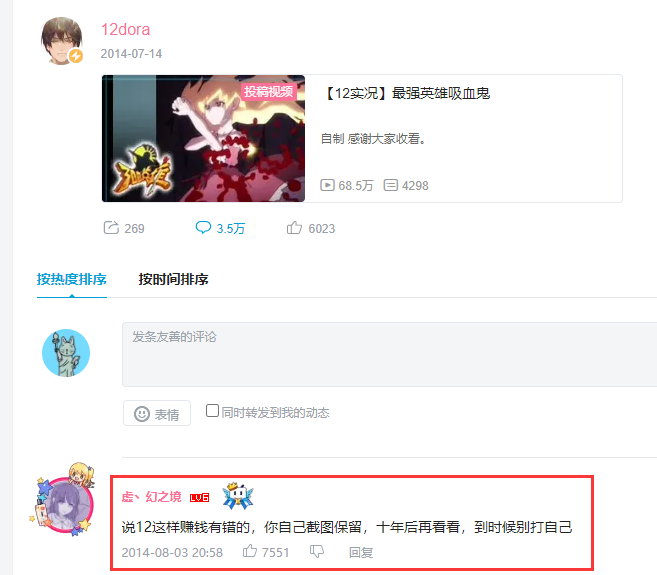Switch to 按时间排序 tab

173,279
